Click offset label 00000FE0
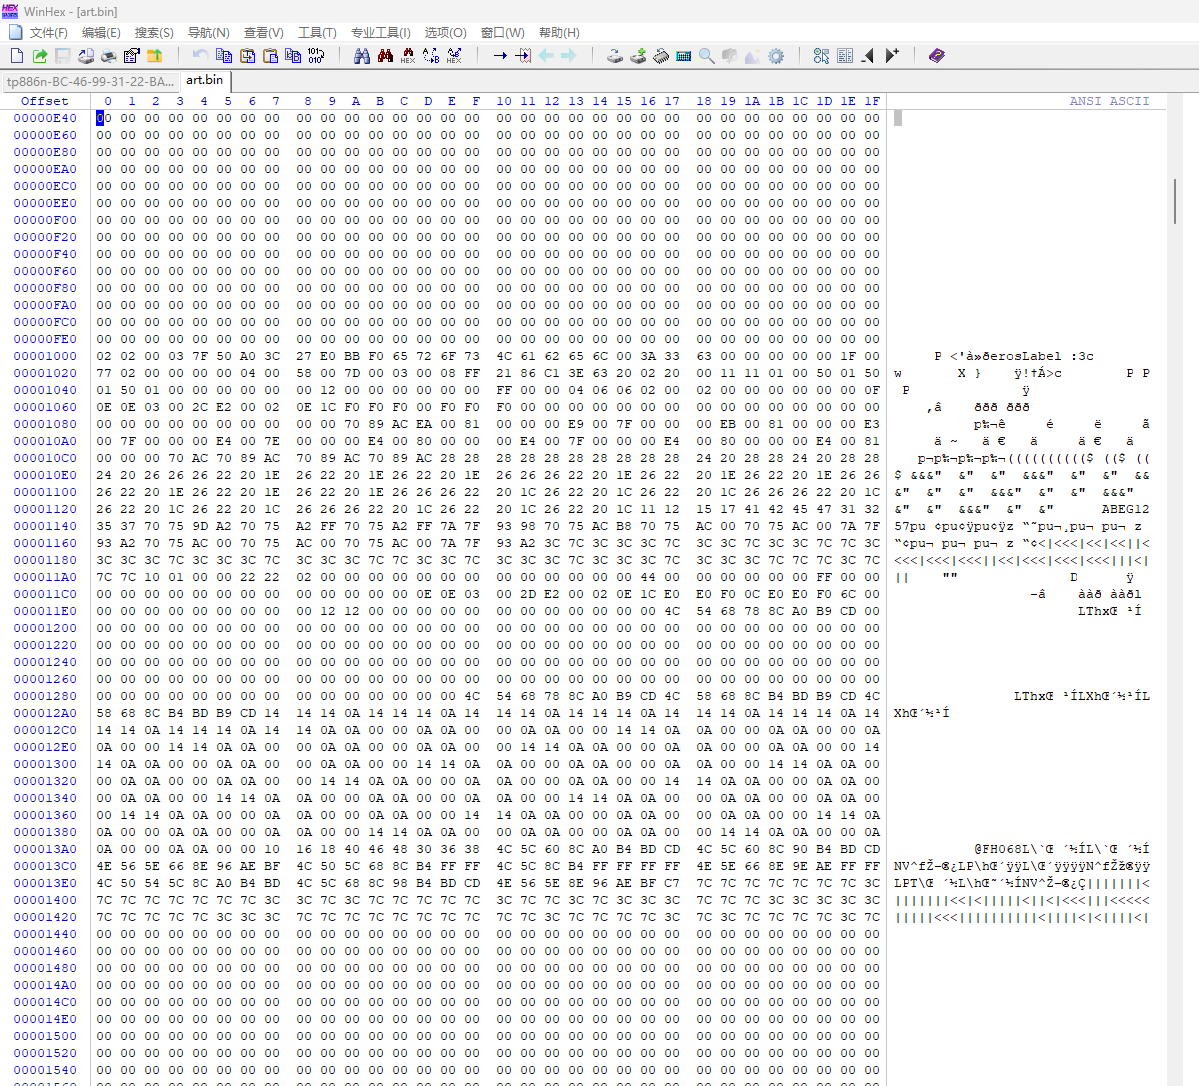 [45, 340]
